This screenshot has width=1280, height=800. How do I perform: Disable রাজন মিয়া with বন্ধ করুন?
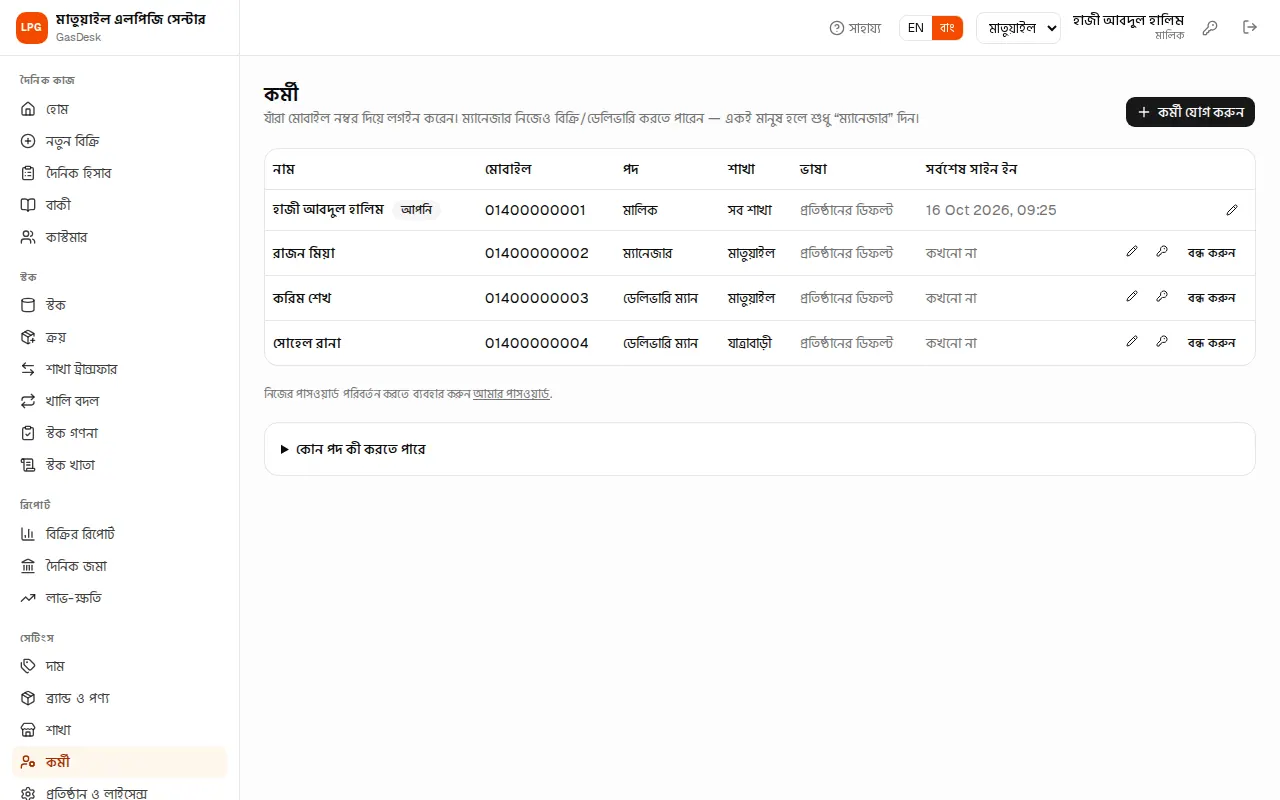point(1211,253)
